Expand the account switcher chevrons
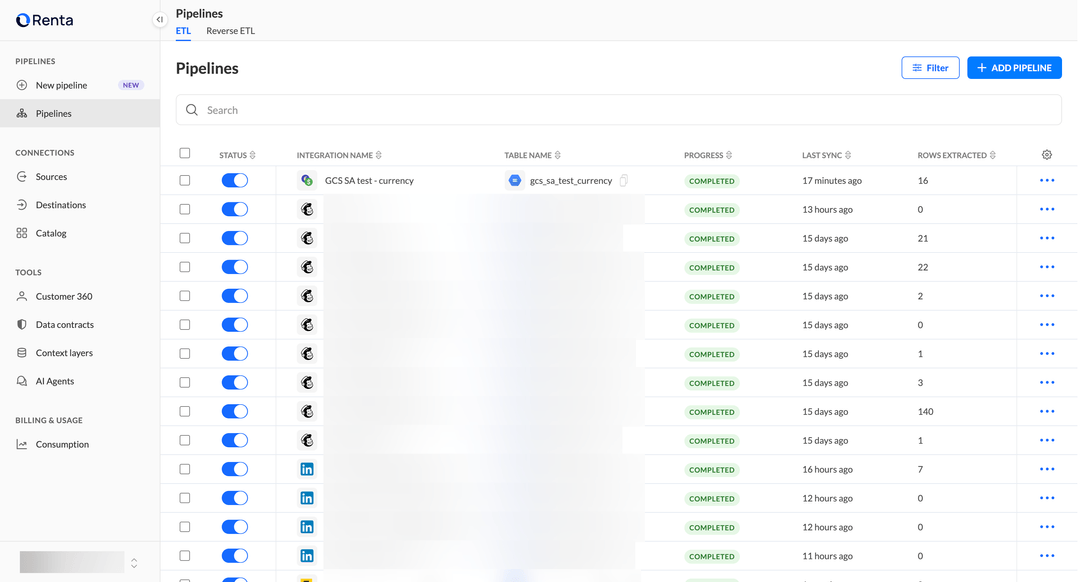The width and height of the screenshot is (1080, 582). pos(134,563)
